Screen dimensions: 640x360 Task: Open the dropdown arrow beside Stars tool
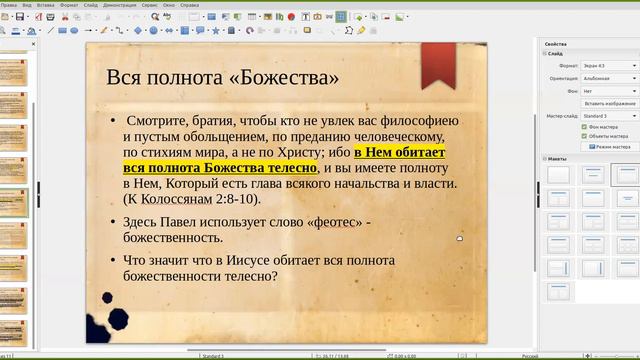[223, 31]
